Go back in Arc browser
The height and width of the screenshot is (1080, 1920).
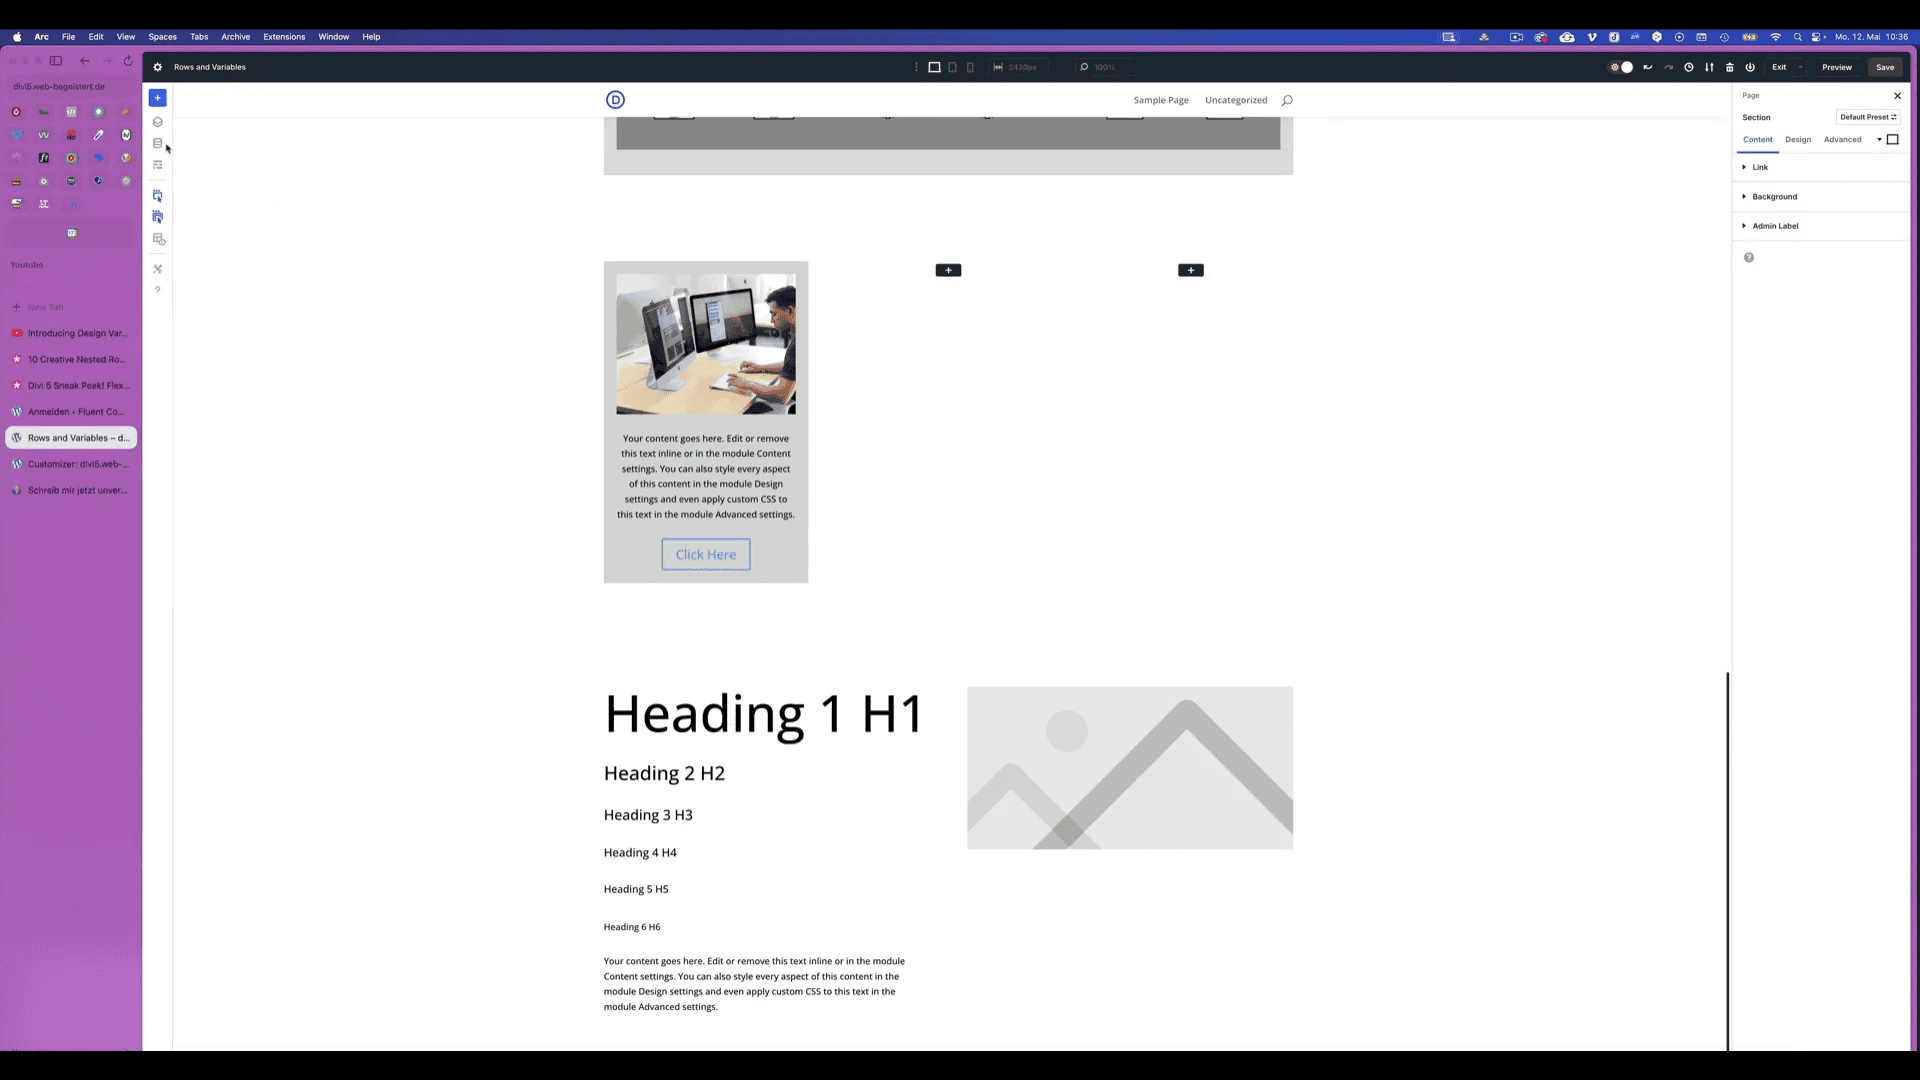(x=85, y=61)
